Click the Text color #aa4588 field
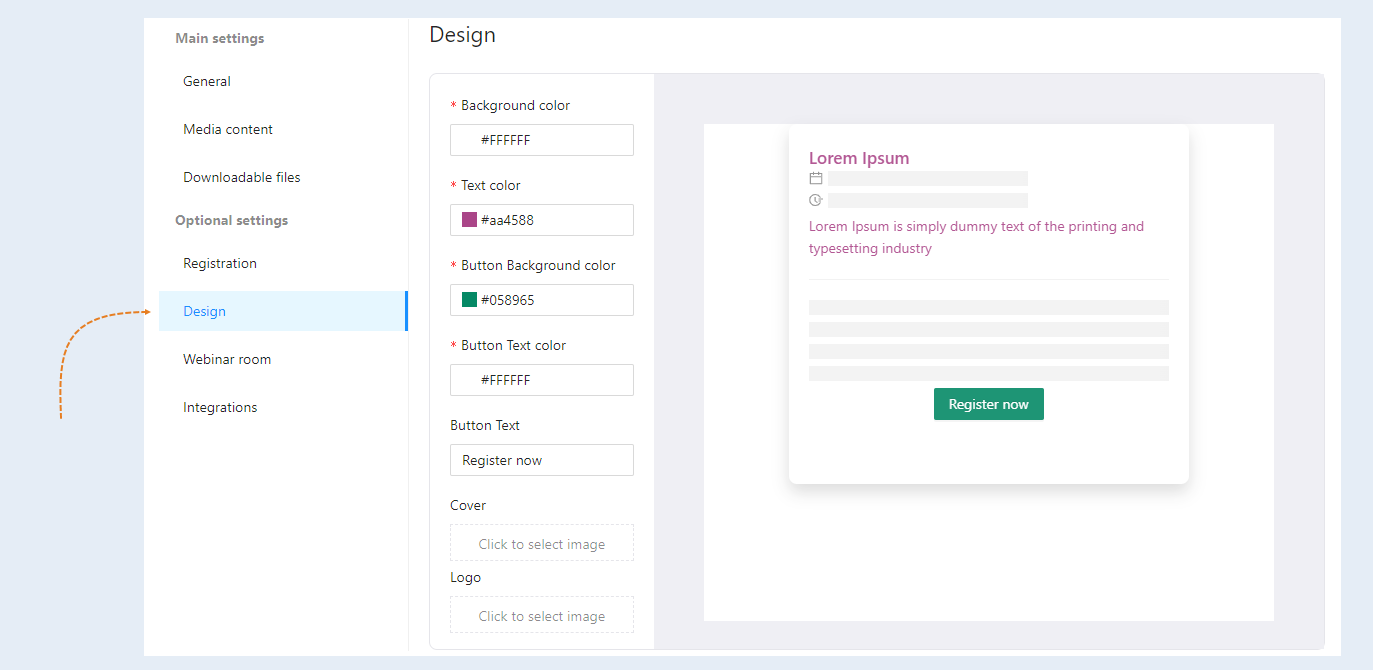1373x670 pixels. pyautogui.click(x=542, y=220)
